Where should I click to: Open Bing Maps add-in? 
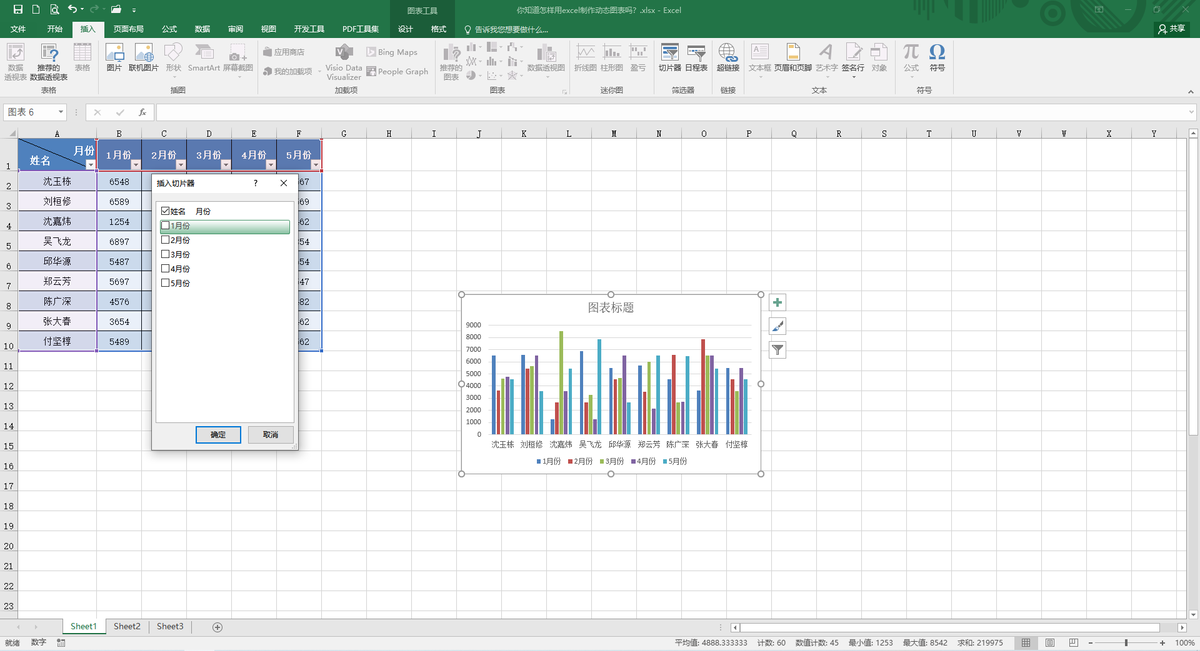click(x=391, y=52)
